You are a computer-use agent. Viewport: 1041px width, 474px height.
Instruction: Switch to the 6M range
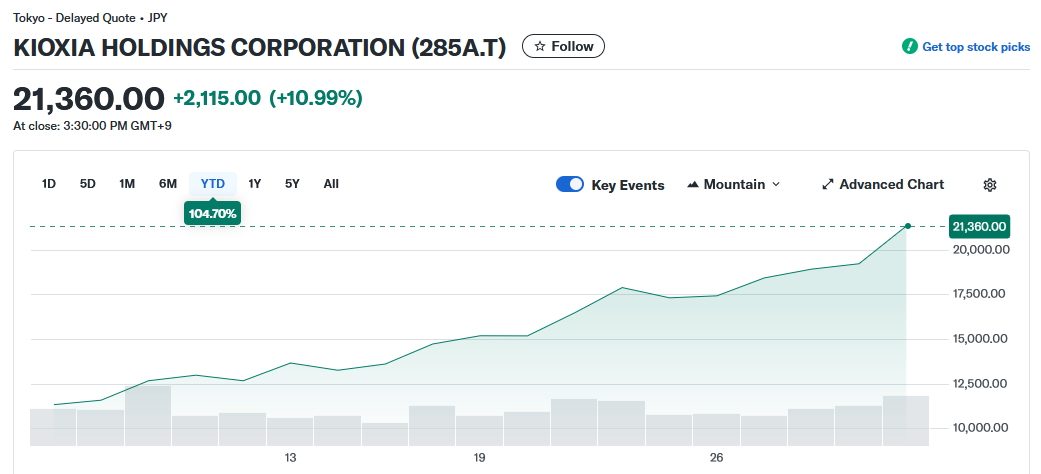point(168,184)
